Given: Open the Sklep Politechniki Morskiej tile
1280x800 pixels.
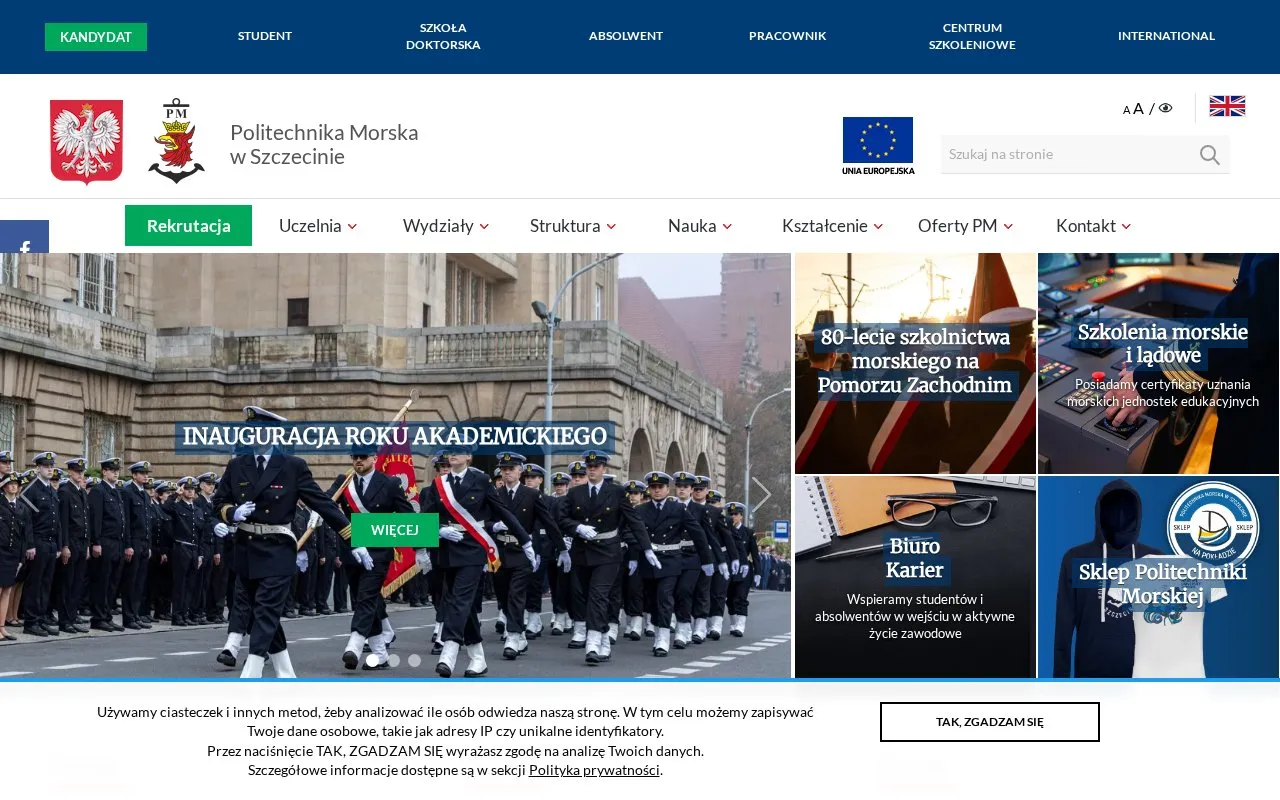Looking at the screenshot, I should coord(1159,577).
